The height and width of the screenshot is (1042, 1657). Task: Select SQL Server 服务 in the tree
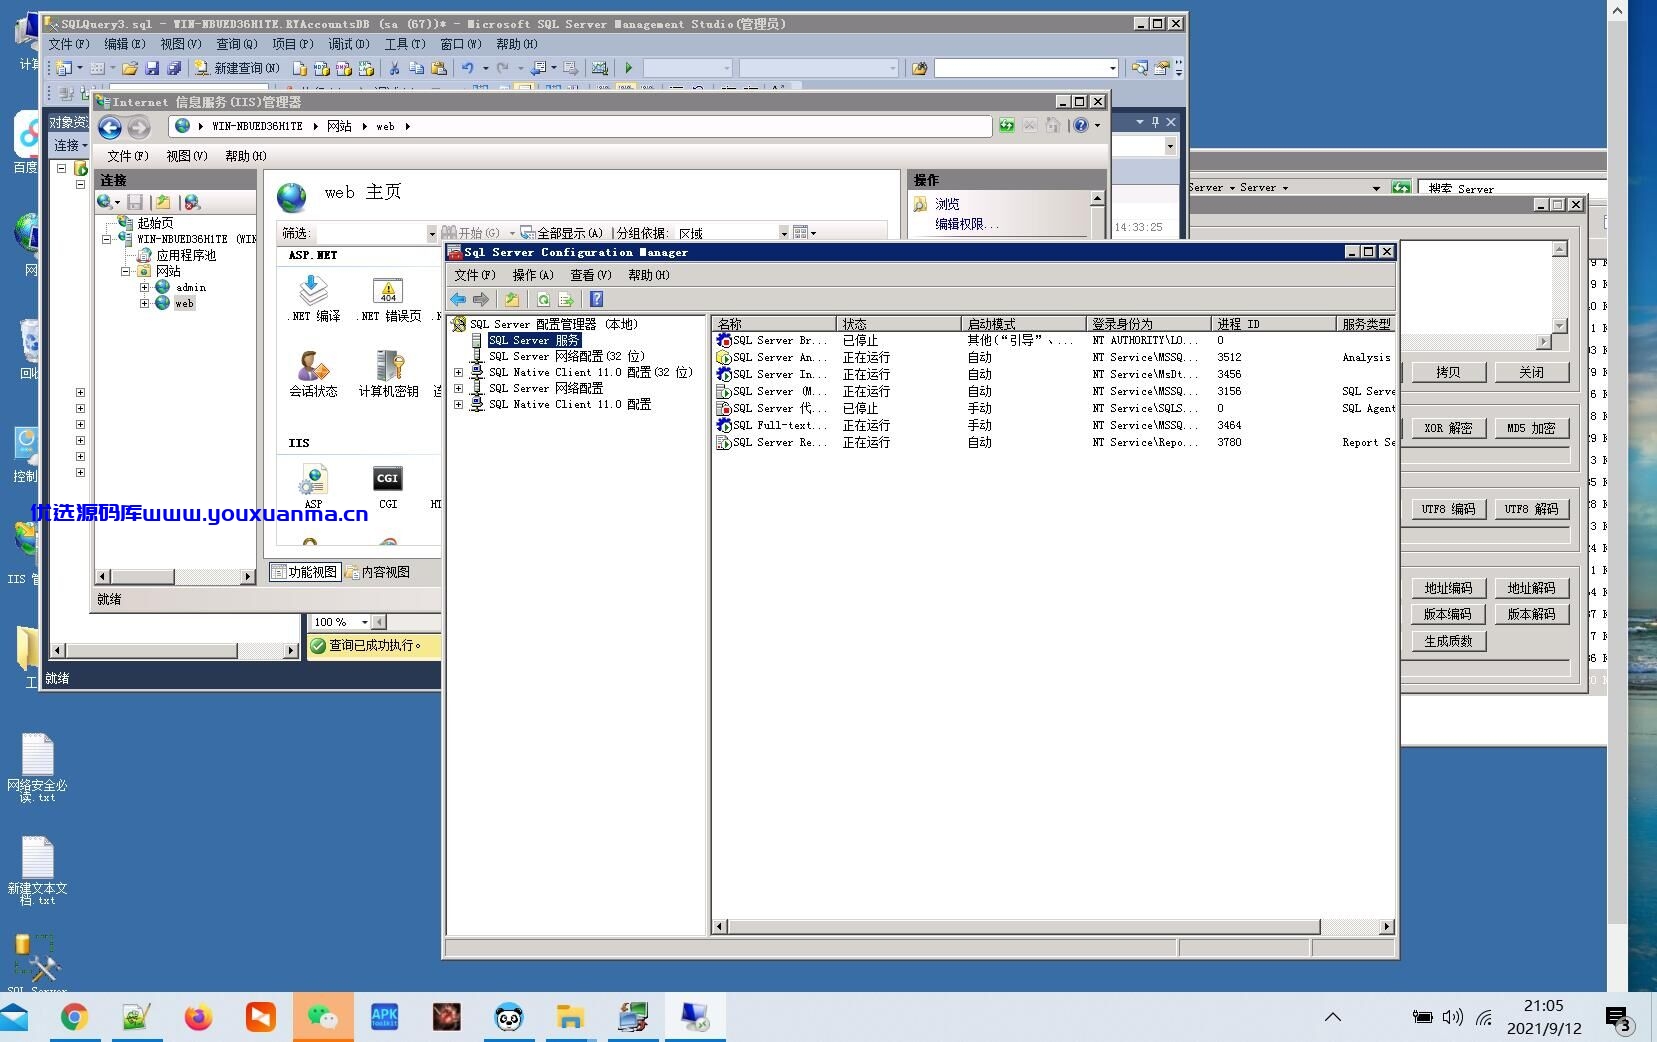click(x=534, y=340)
